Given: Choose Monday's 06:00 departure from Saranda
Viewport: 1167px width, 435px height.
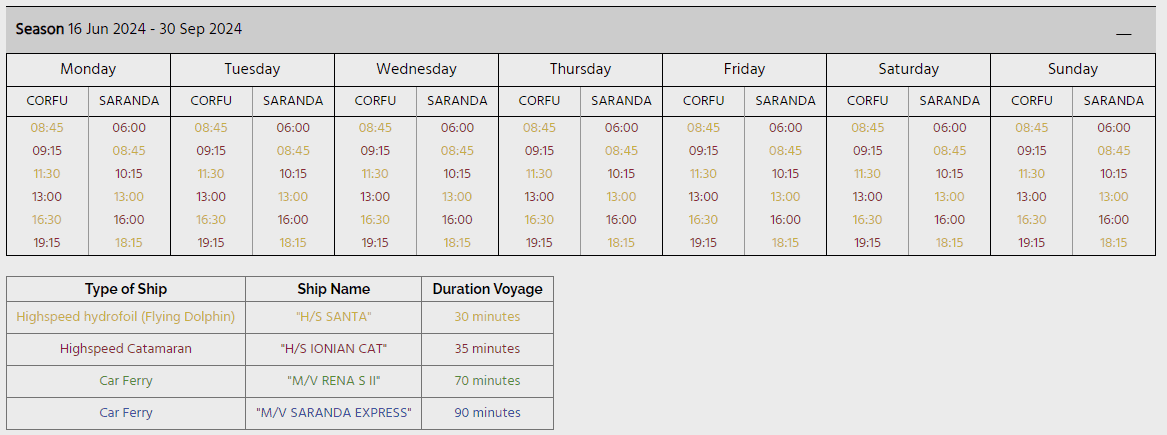Looking at the screenshot, I should click(x=129, y=128).
